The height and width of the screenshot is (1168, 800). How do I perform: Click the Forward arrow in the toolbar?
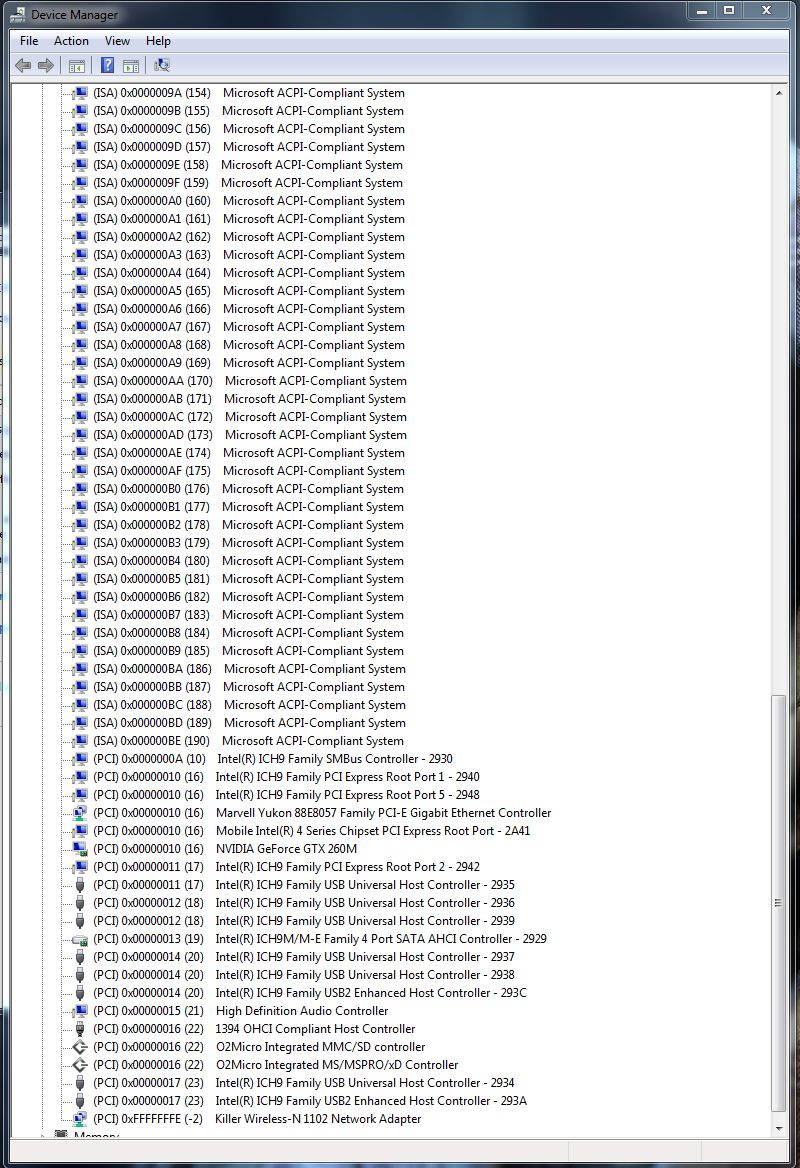pyautogui.click(x=46, y=66)
